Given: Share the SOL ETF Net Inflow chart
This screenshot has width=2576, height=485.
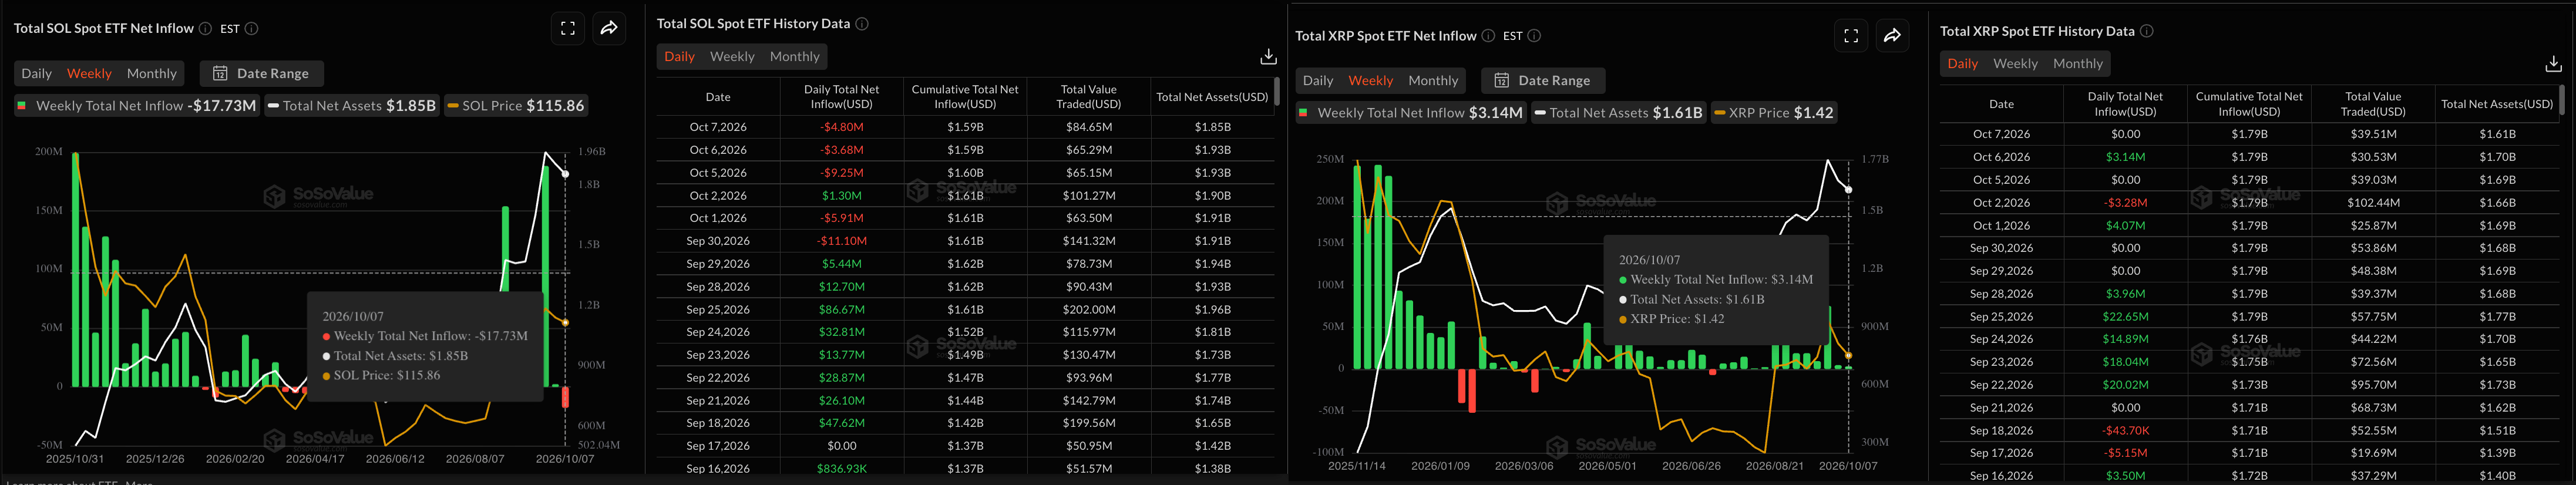Looking at the screenshot, I should (x=609, y=29).
